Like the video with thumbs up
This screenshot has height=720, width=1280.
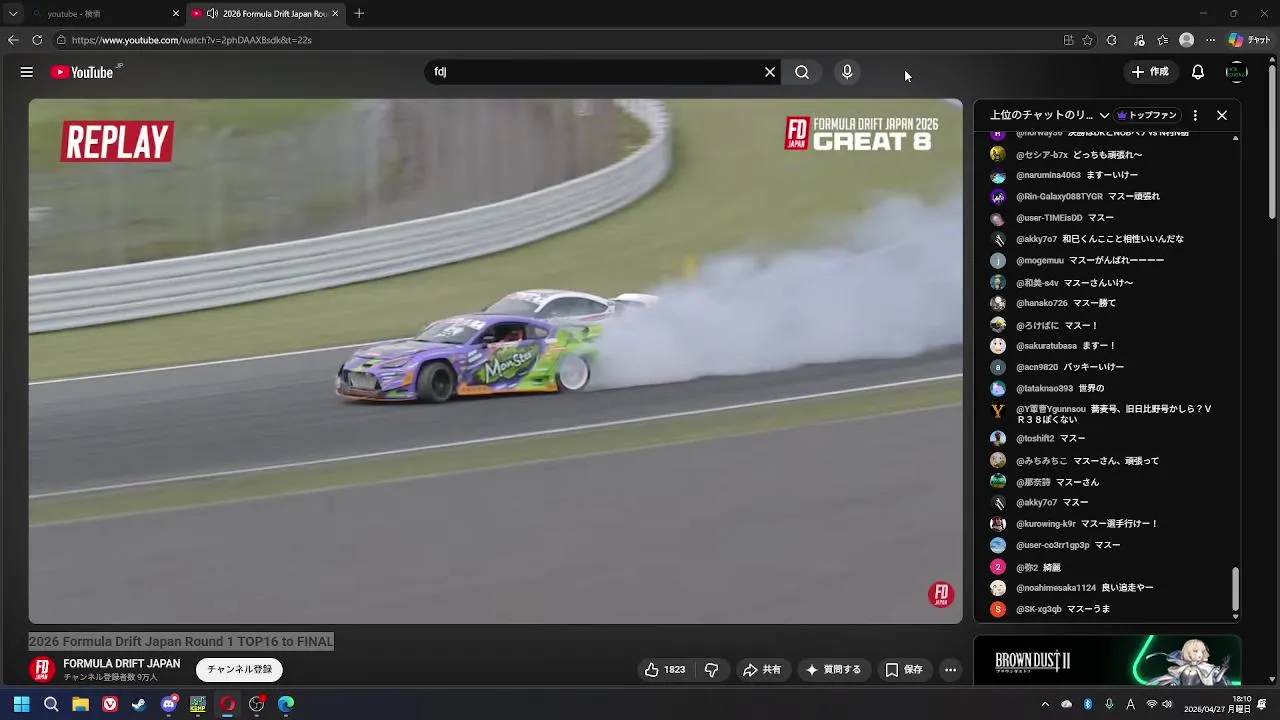click(x=665, y=670)
